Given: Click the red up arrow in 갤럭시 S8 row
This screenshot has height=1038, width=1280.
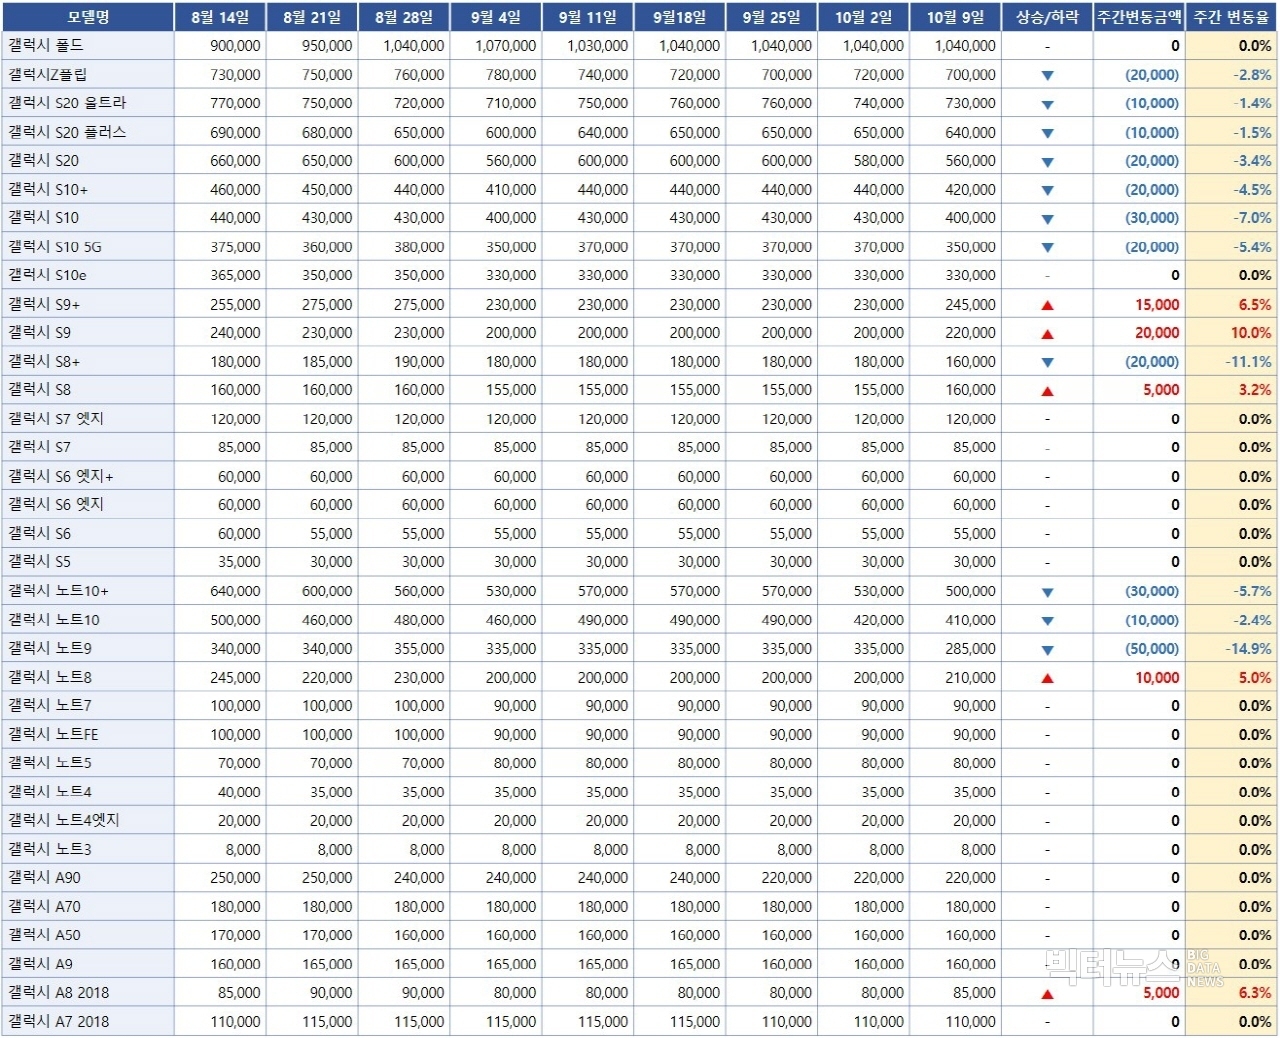Looking at the screenshot, I should (x=1047, y=392).
